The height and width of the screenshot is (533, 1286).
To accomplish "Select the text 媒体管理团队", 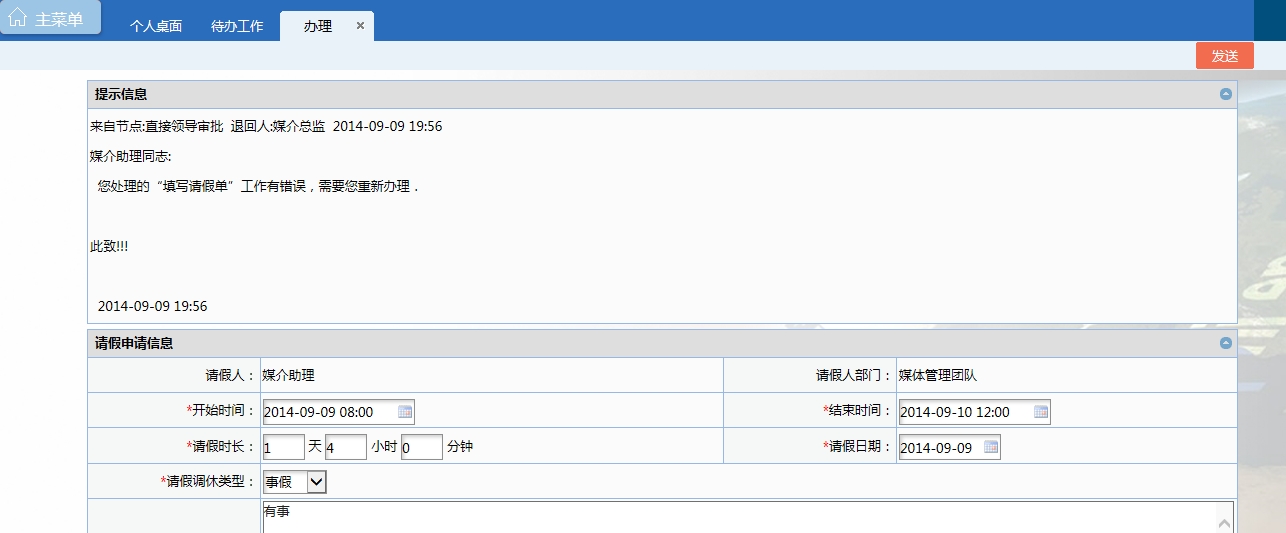I will pyautogui.click(x=937, y=375).
